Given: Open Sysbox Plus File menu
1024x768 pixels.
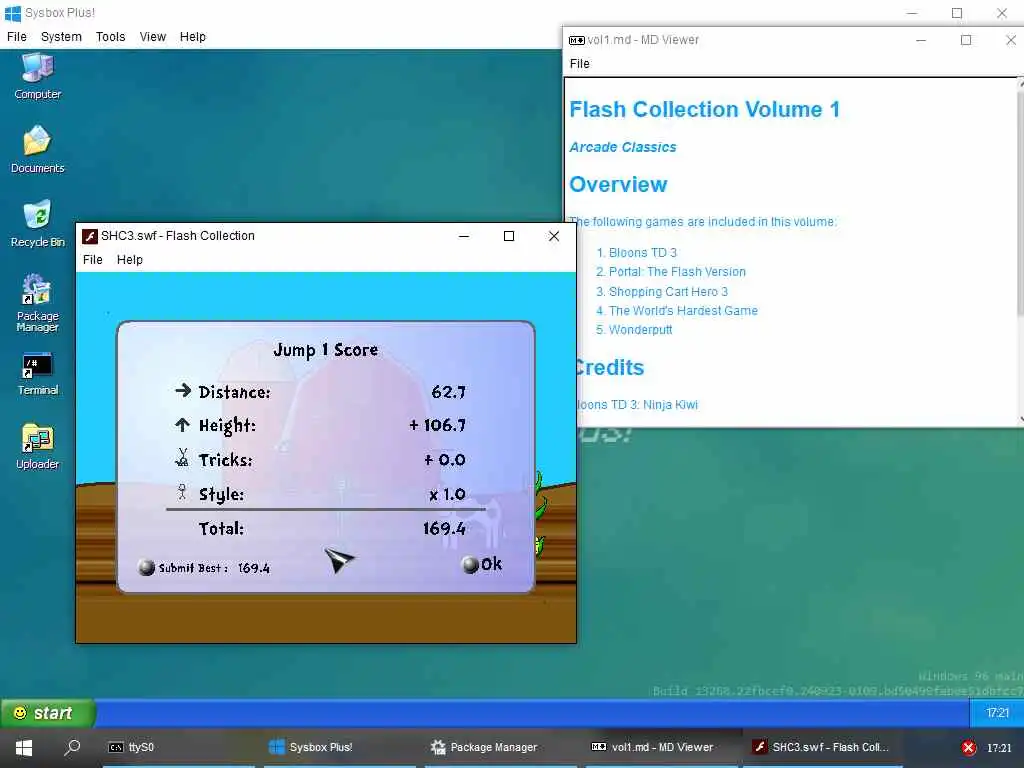Looking at the screenshot, I should pos(17,37).
